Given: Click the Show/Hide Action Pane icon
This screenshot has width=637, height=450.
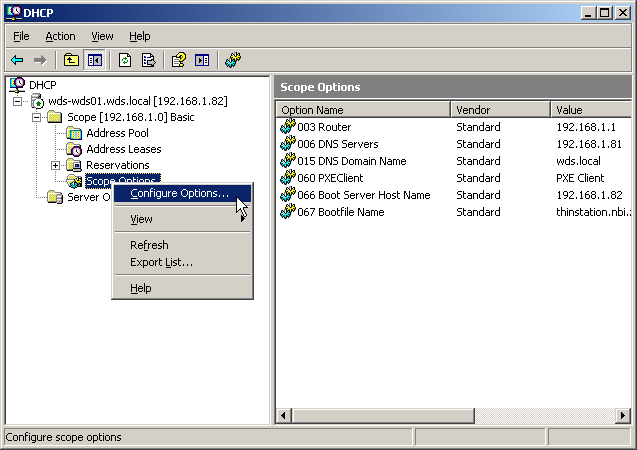Looking at the screenshot, I should click(x=202, y=61).
